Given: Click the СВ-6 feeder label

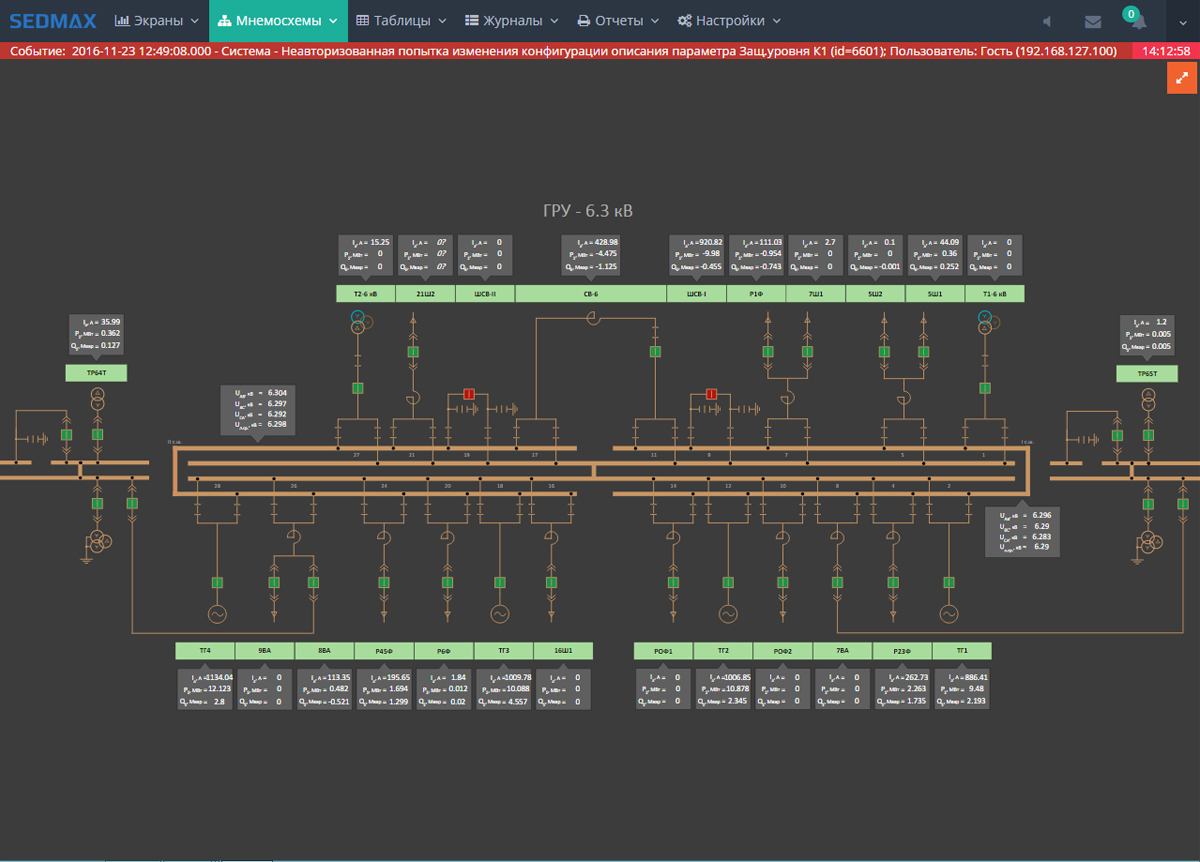Looking at the screenshot, I should click(x=590, y=294).
